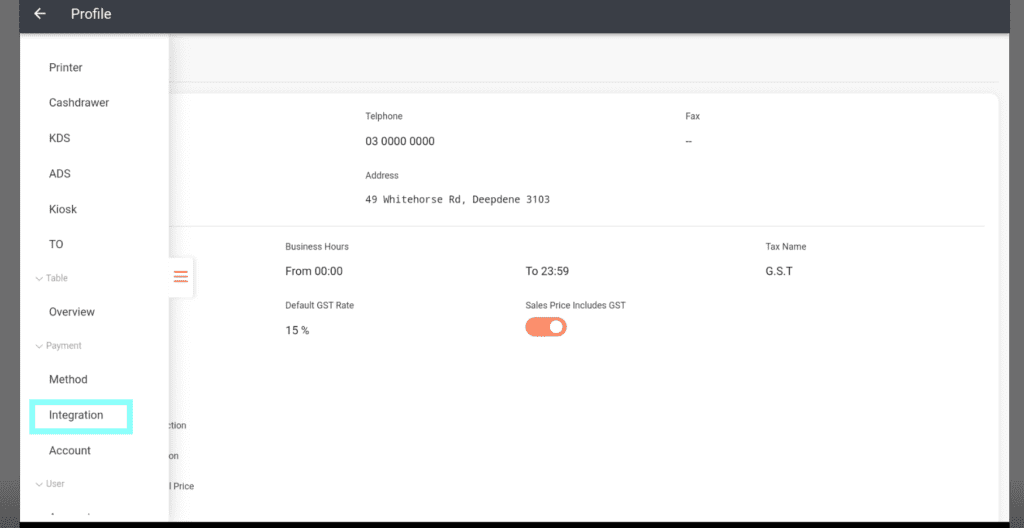This screenshot has width=1024, height=528.
Task: Open Payment Account menu item
Action: click(70, 451)
